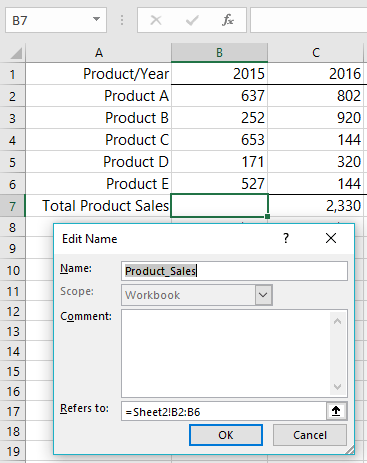This screenshot has height=463, width=367.
Task: Click the Edit Name dialog resize grip
Action: 350,450
